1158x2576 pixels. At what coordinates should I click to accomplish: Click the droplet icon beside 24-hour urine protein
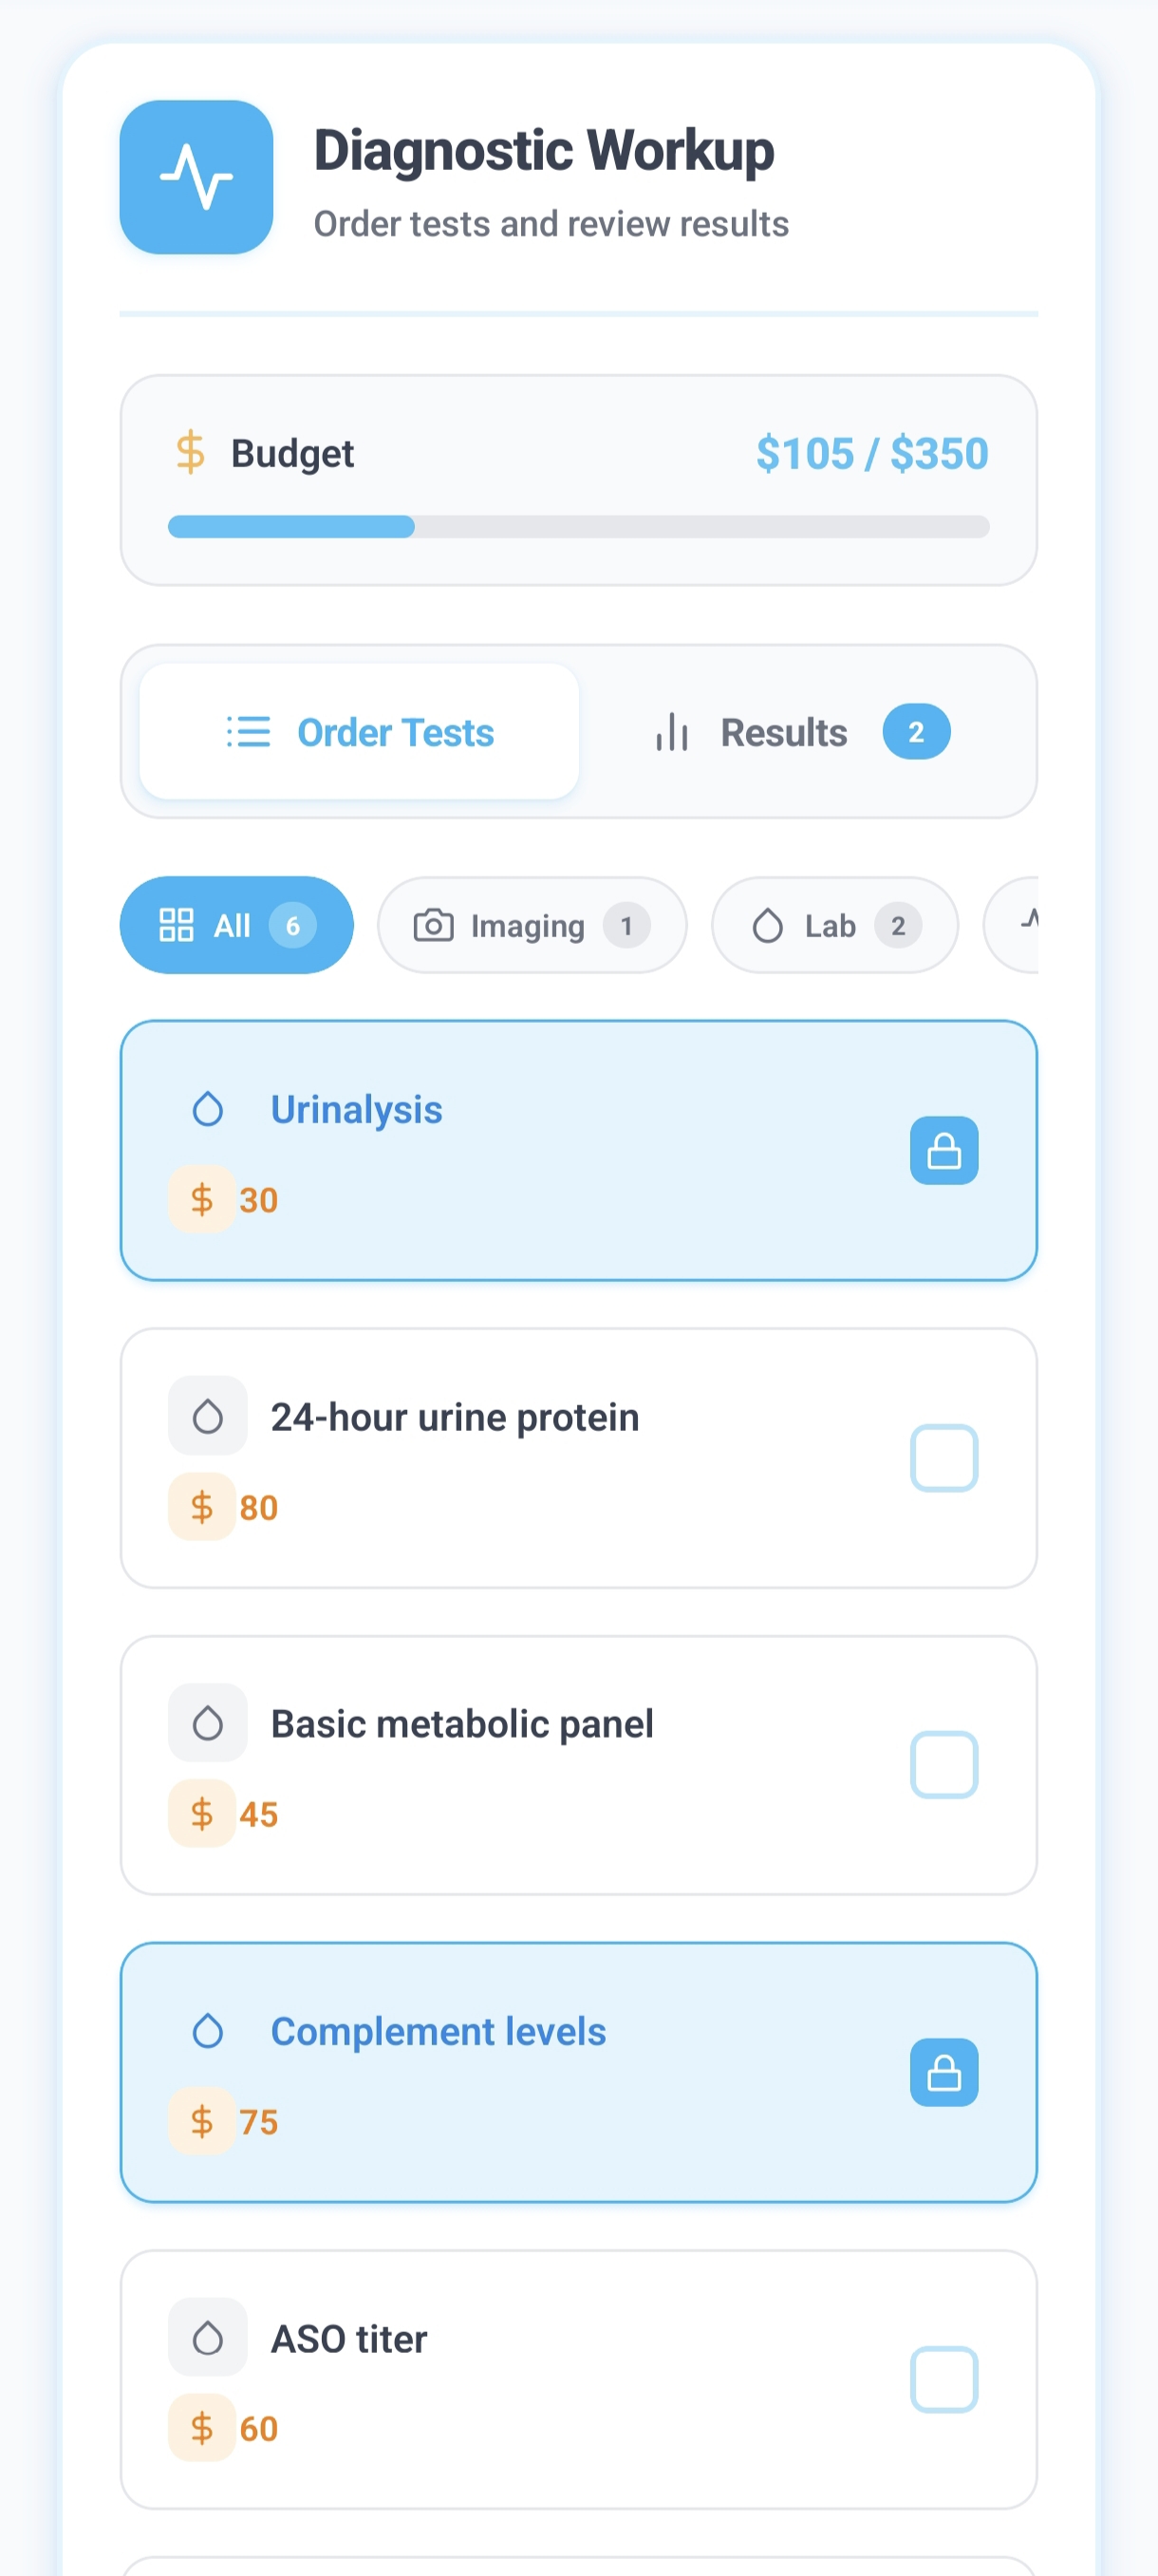(x=208, y=1416)
